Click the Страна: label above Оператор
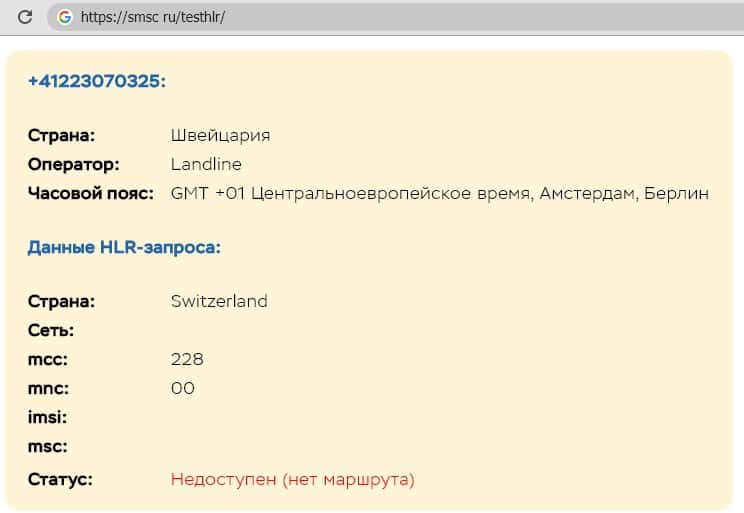The width and height of the screenshot is (744, 513). (x=62, y=136)
